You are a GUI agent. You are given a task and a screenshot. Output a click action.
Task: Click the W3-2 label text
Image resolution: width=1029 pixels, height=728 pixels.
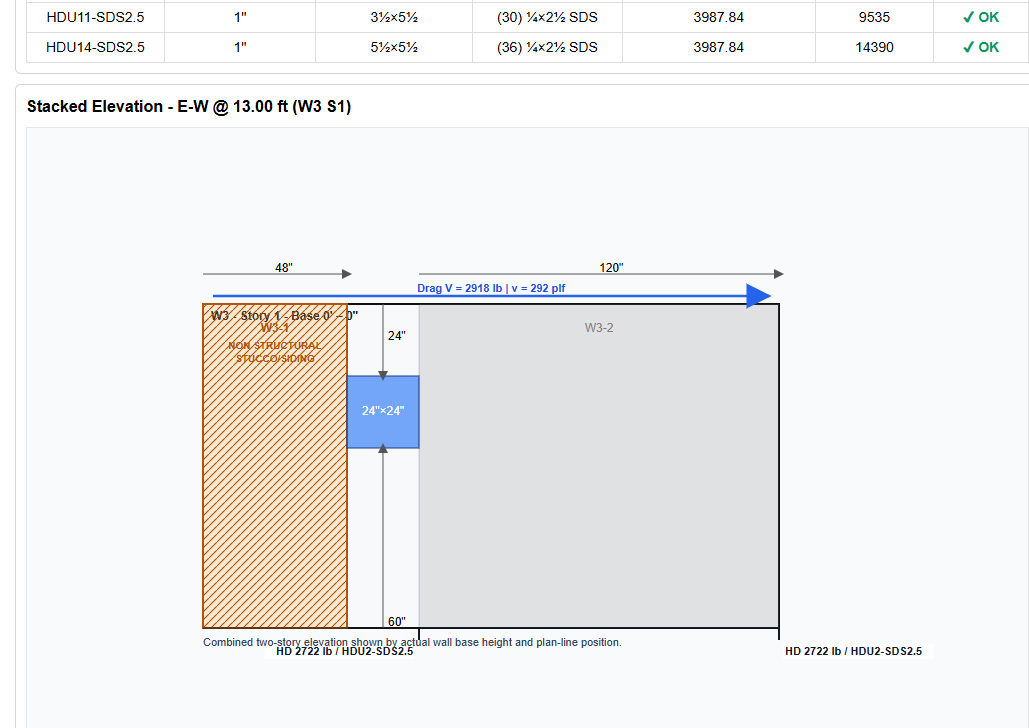pos(599,328)
